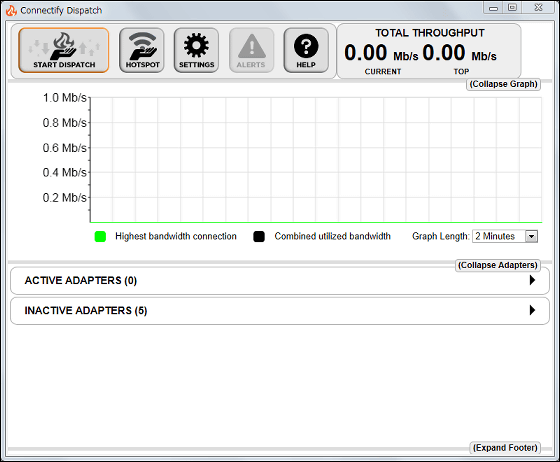Open the Graph Length dropdown arrow
This screenshot has height=462, width=560.
[531, 236]
